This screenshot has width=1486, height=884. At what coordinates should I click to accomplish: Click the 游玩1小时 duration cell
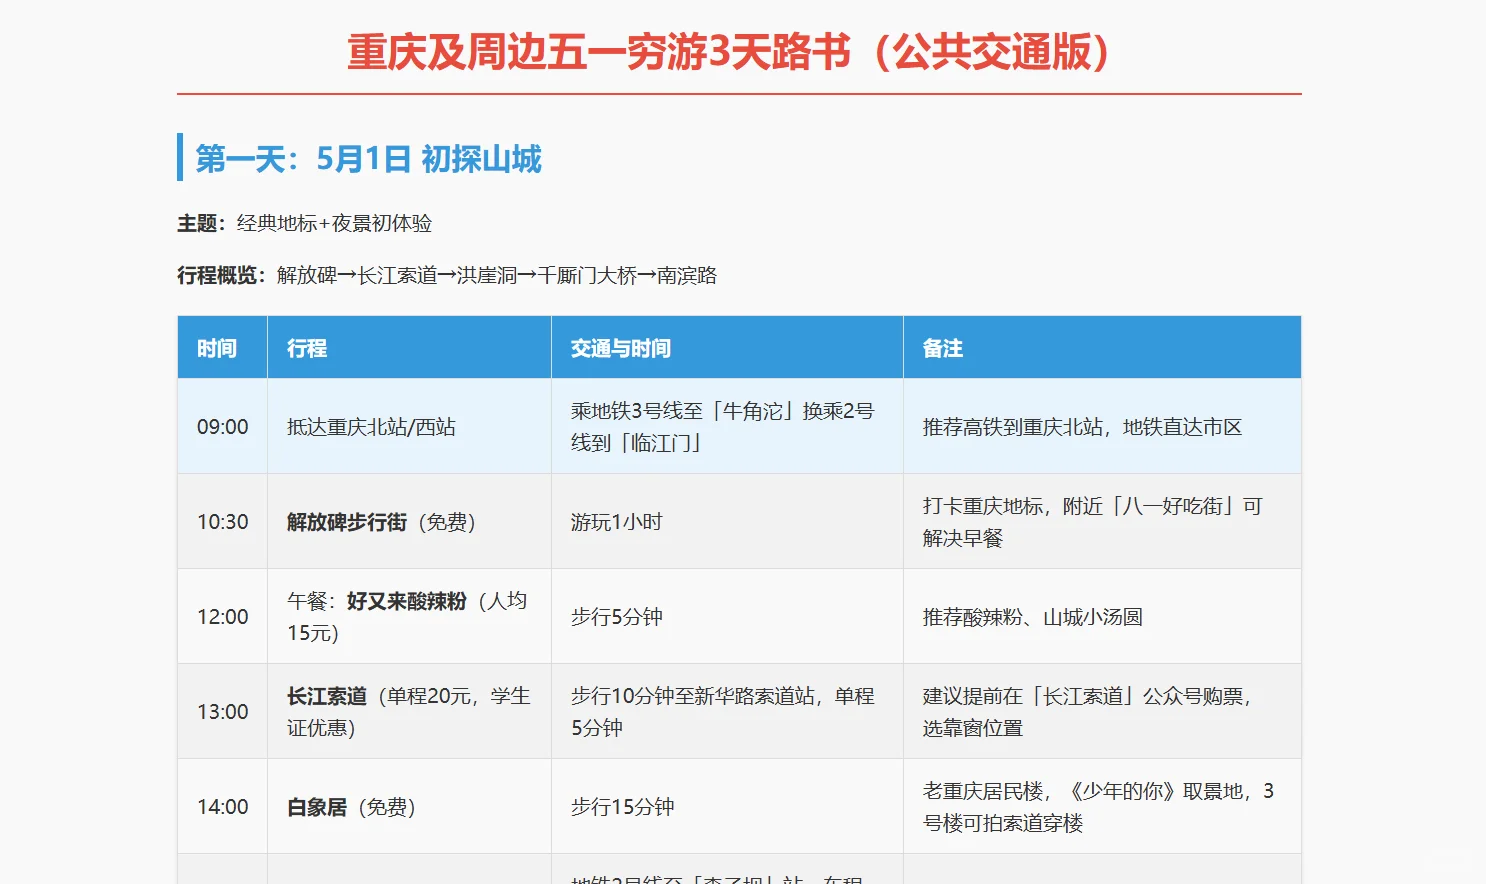pyautogui.click(x=614, y=521)
